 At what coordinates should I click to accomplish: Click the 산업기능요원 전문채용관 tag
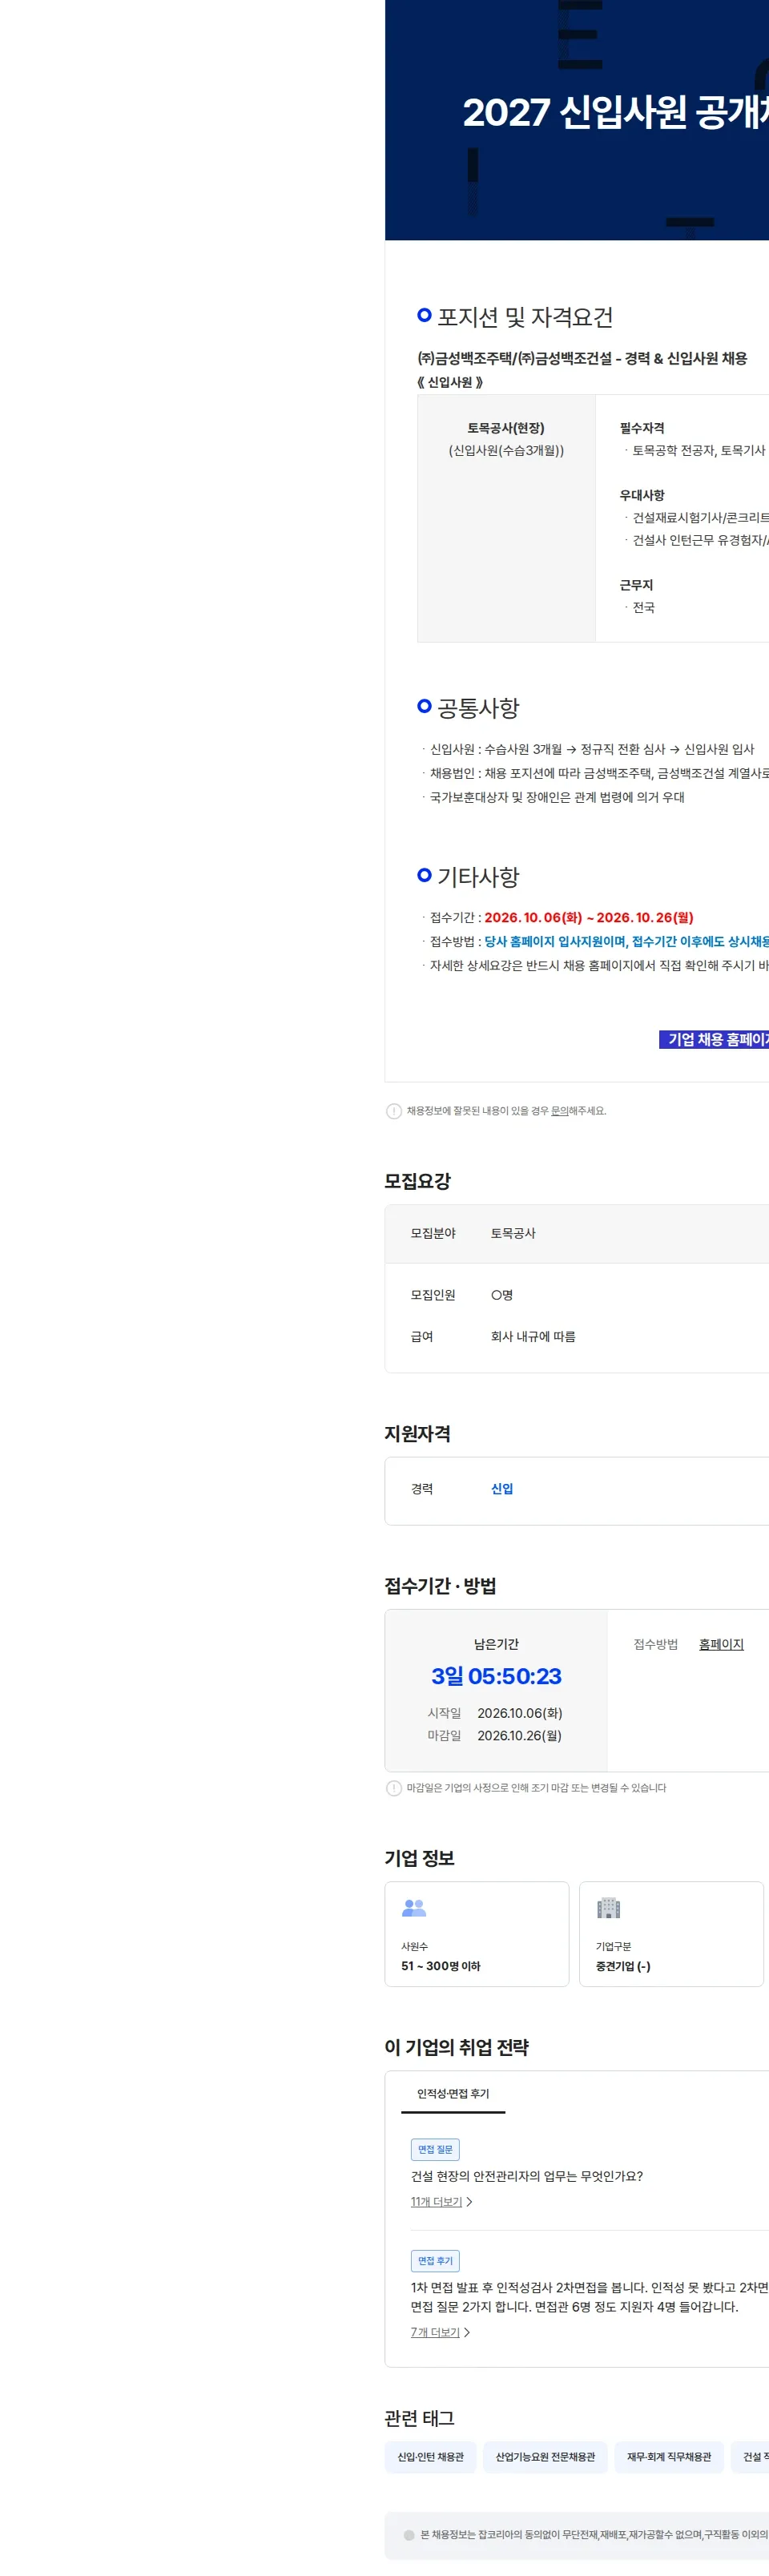coord(545,2457)
